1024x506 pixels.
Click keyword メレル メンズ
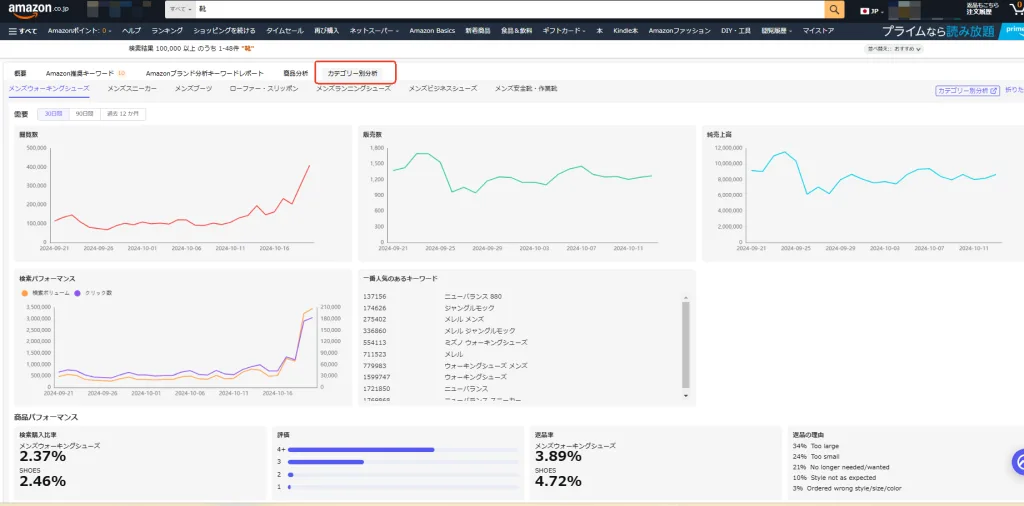(x=464, y=319)
